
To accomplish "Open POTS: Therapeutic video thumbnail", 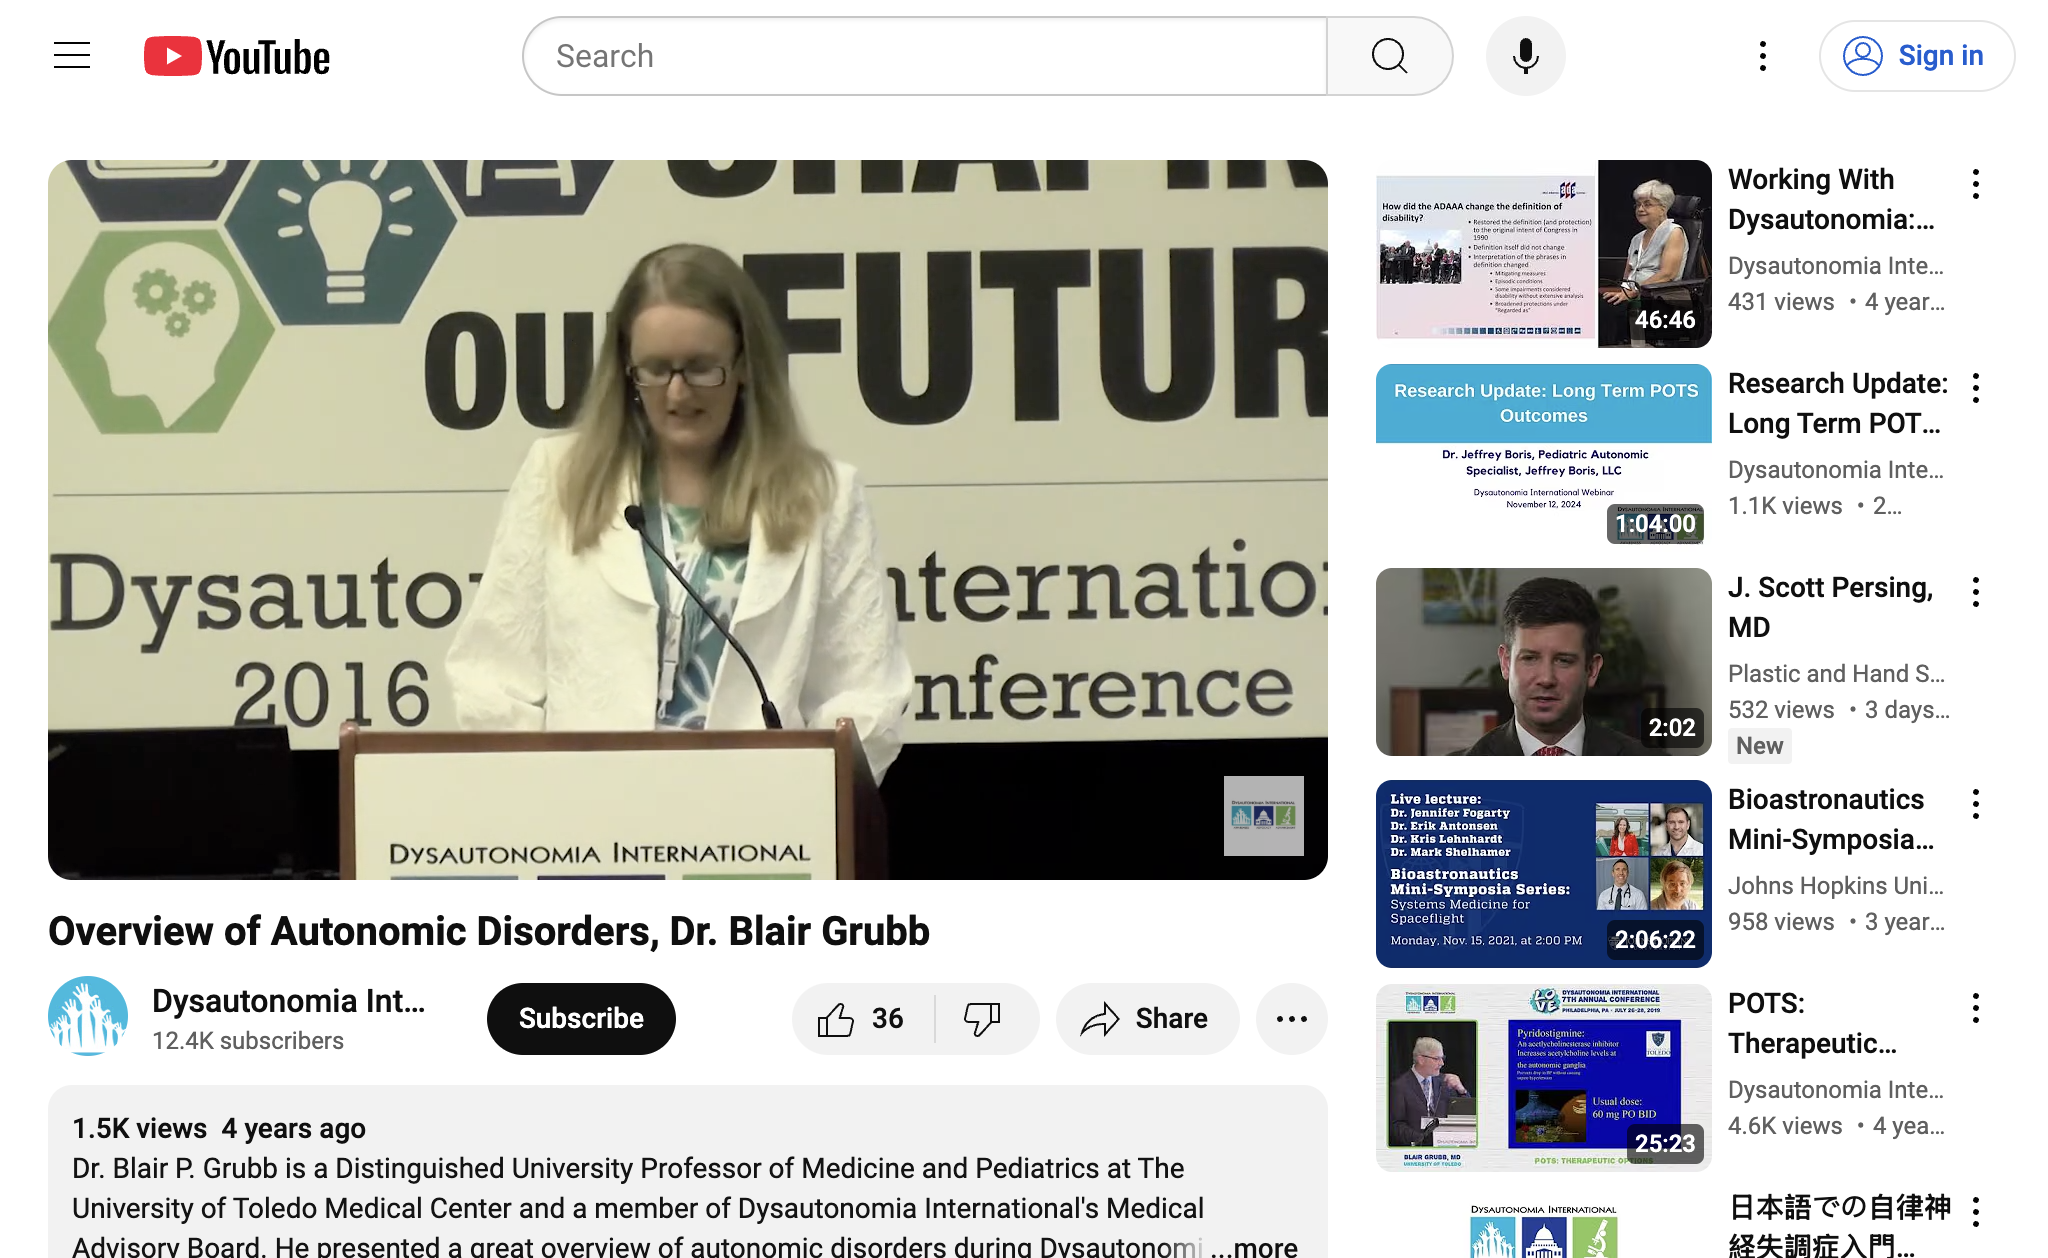I will [x=1544, y=1078].
